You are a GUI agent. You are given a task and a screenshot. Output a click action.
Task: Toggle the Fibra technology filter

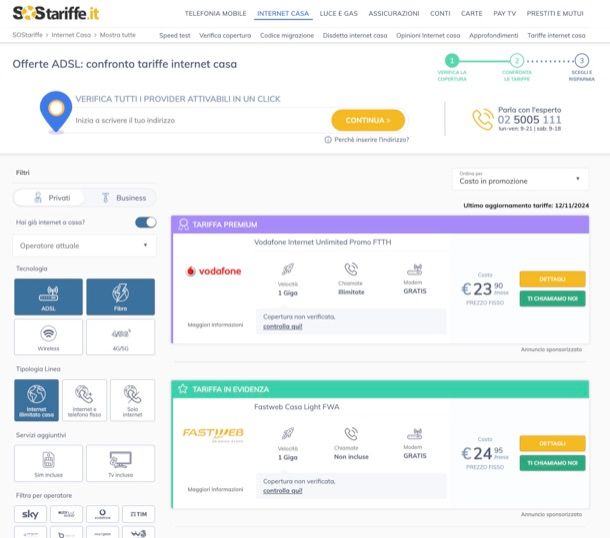pyautogui.click(x=121, y=297)
